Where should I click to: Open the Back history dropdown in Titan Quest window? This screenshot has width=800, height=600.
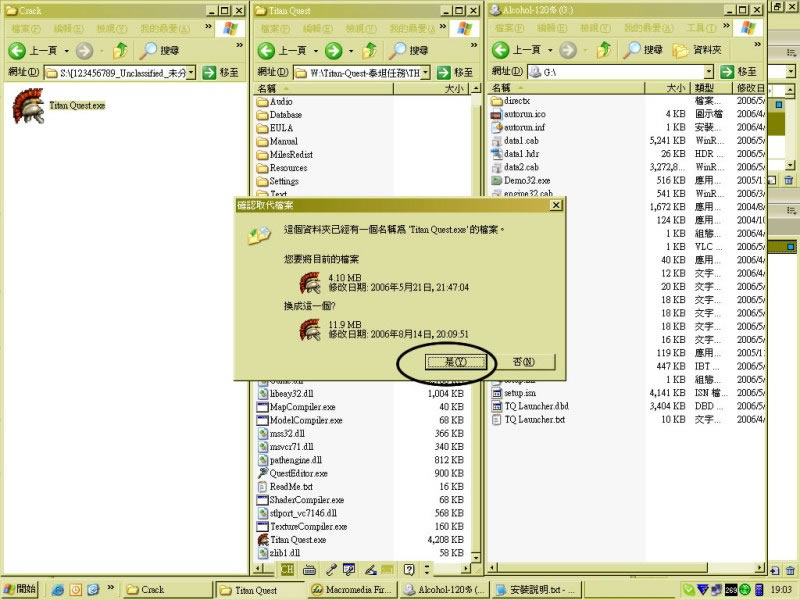click(x=315, y=51)
